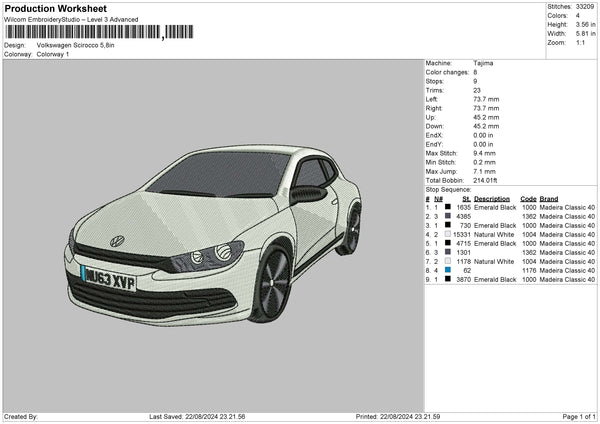This screenshot has height=424, width=600.
Task: Click the Created By label in the footer
Action: 21,416
